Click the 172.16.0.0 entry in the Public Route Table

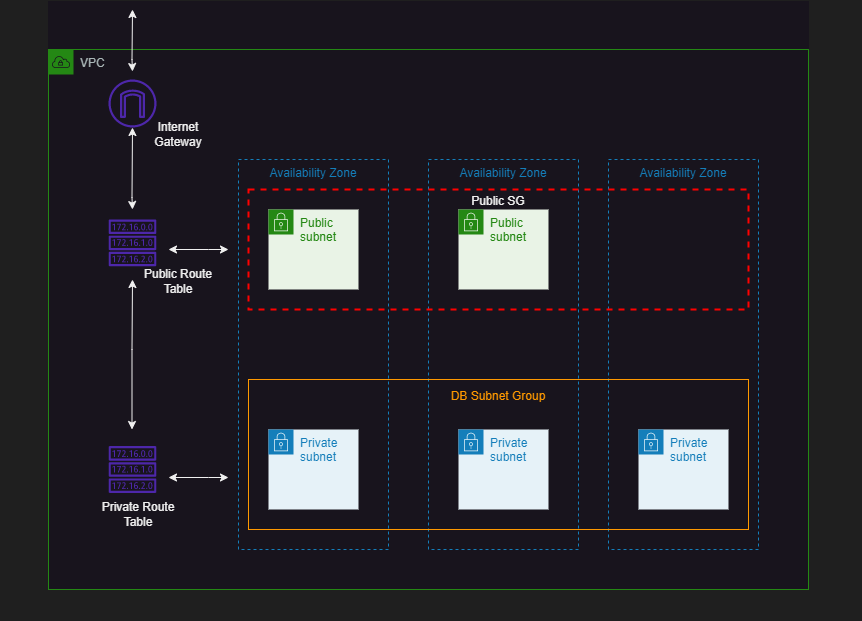[131, 227]
